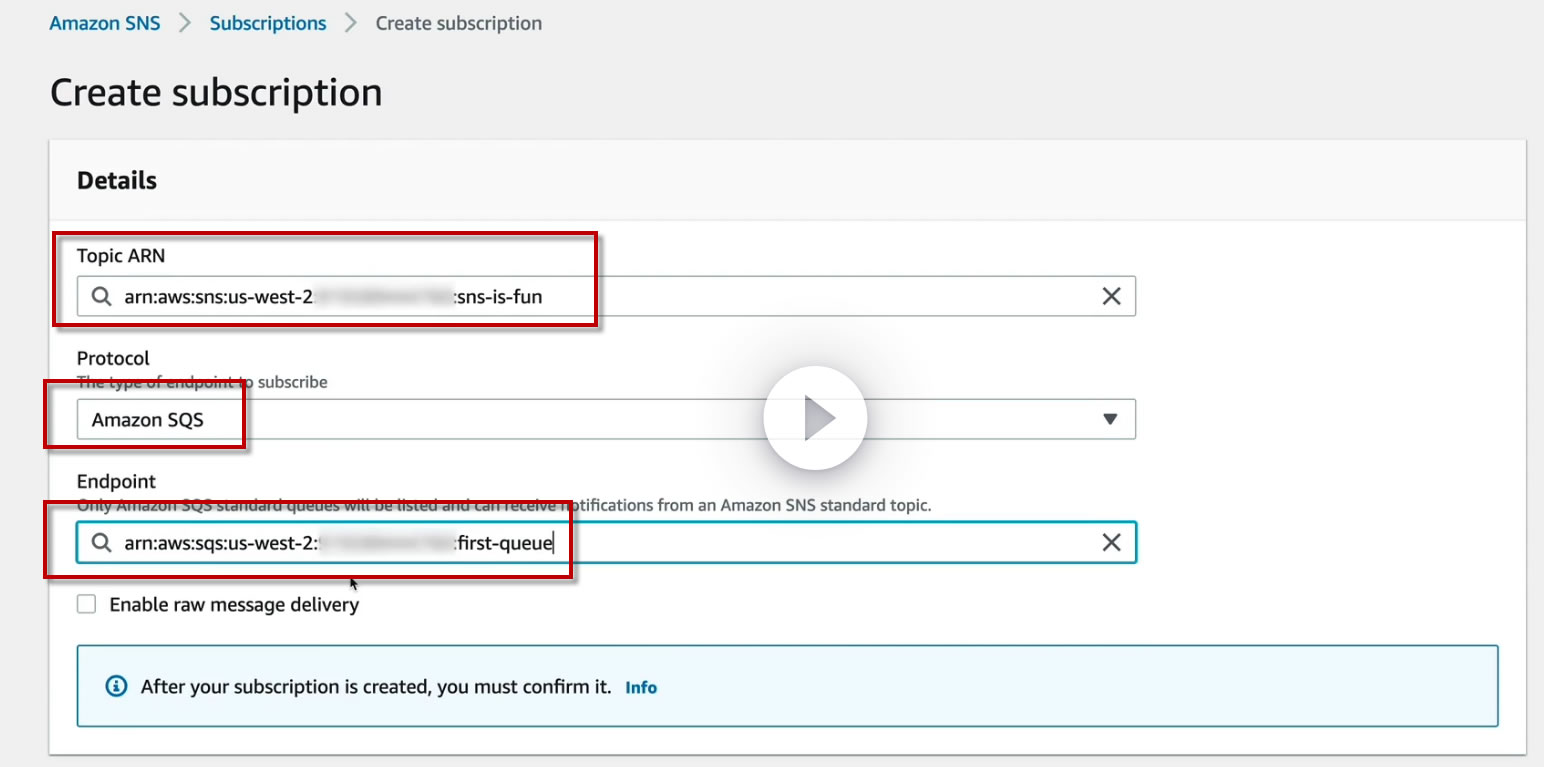Click the Topic ARN search field

coord(606,296)
